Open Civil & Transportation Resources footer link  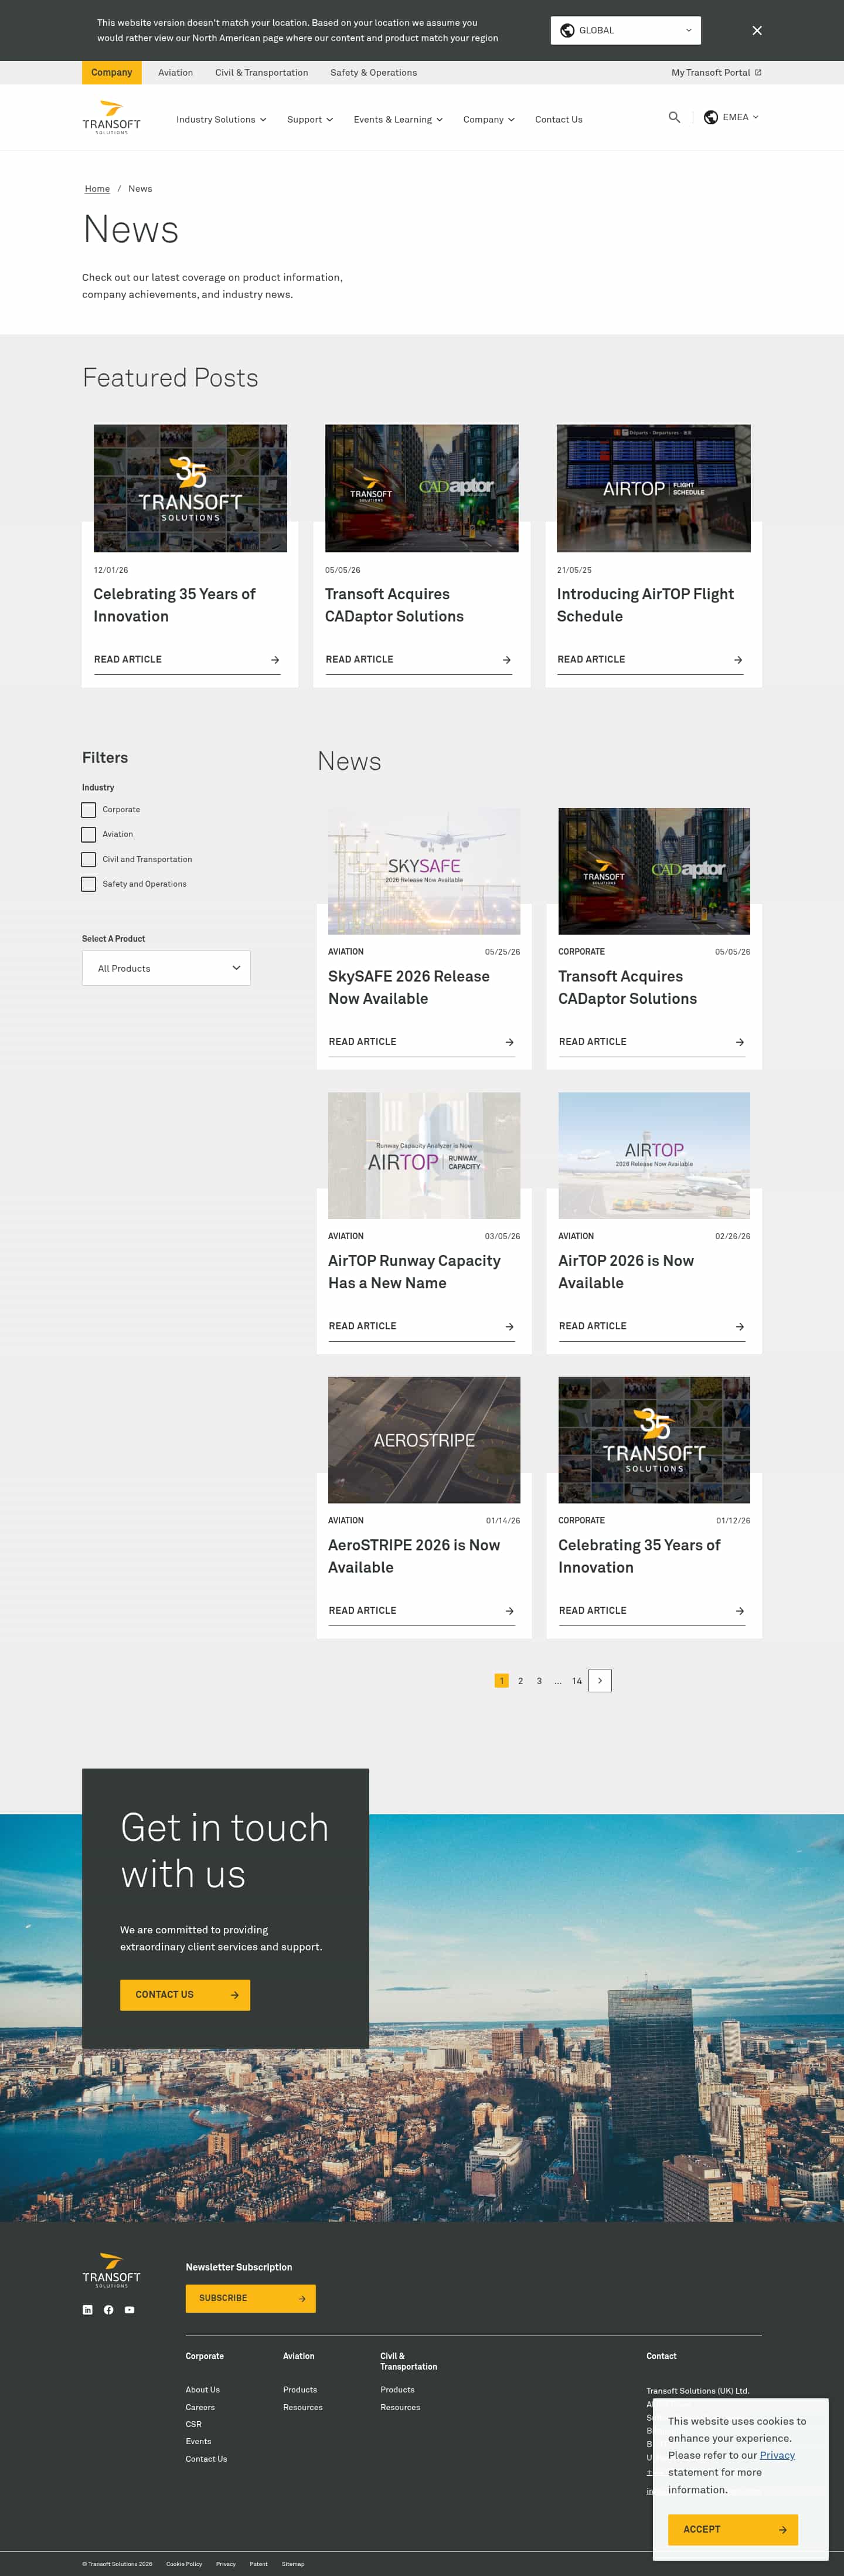click(400, 2407)
